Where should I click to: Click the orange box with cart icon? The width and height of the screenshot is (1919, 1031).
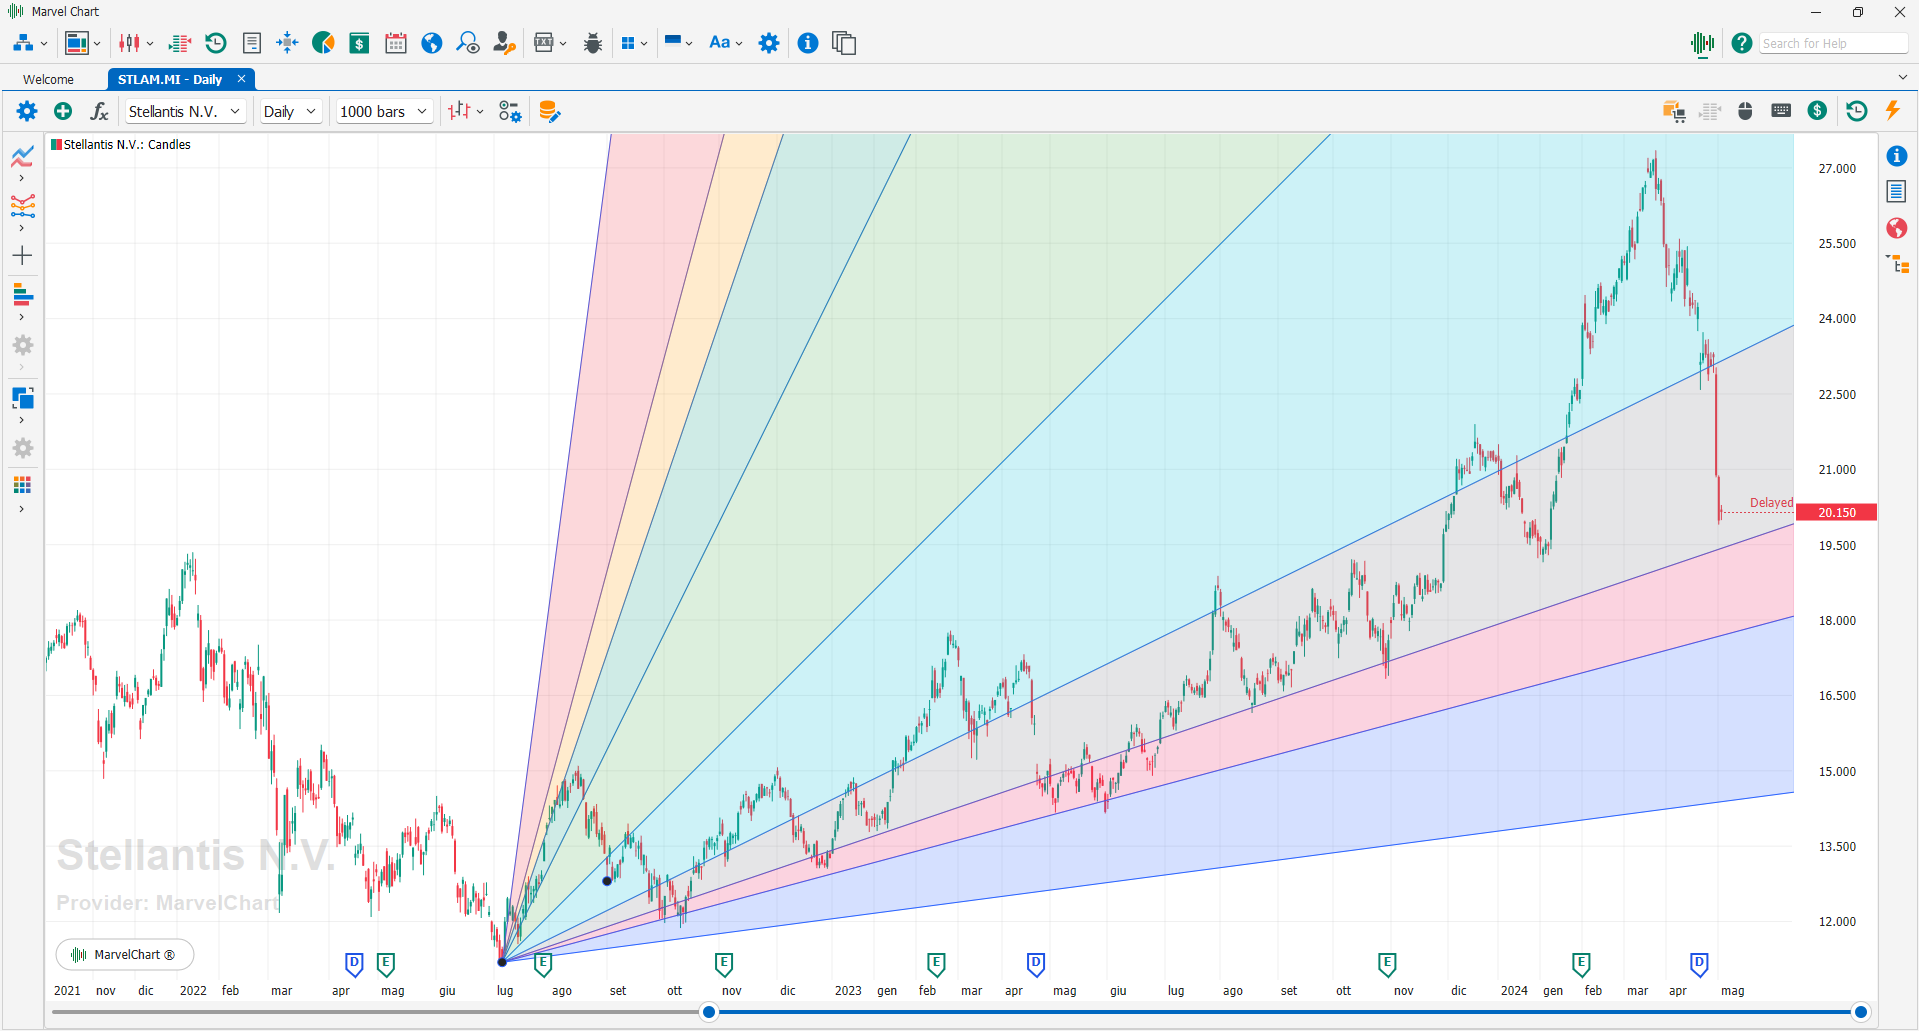(1673, 111)
